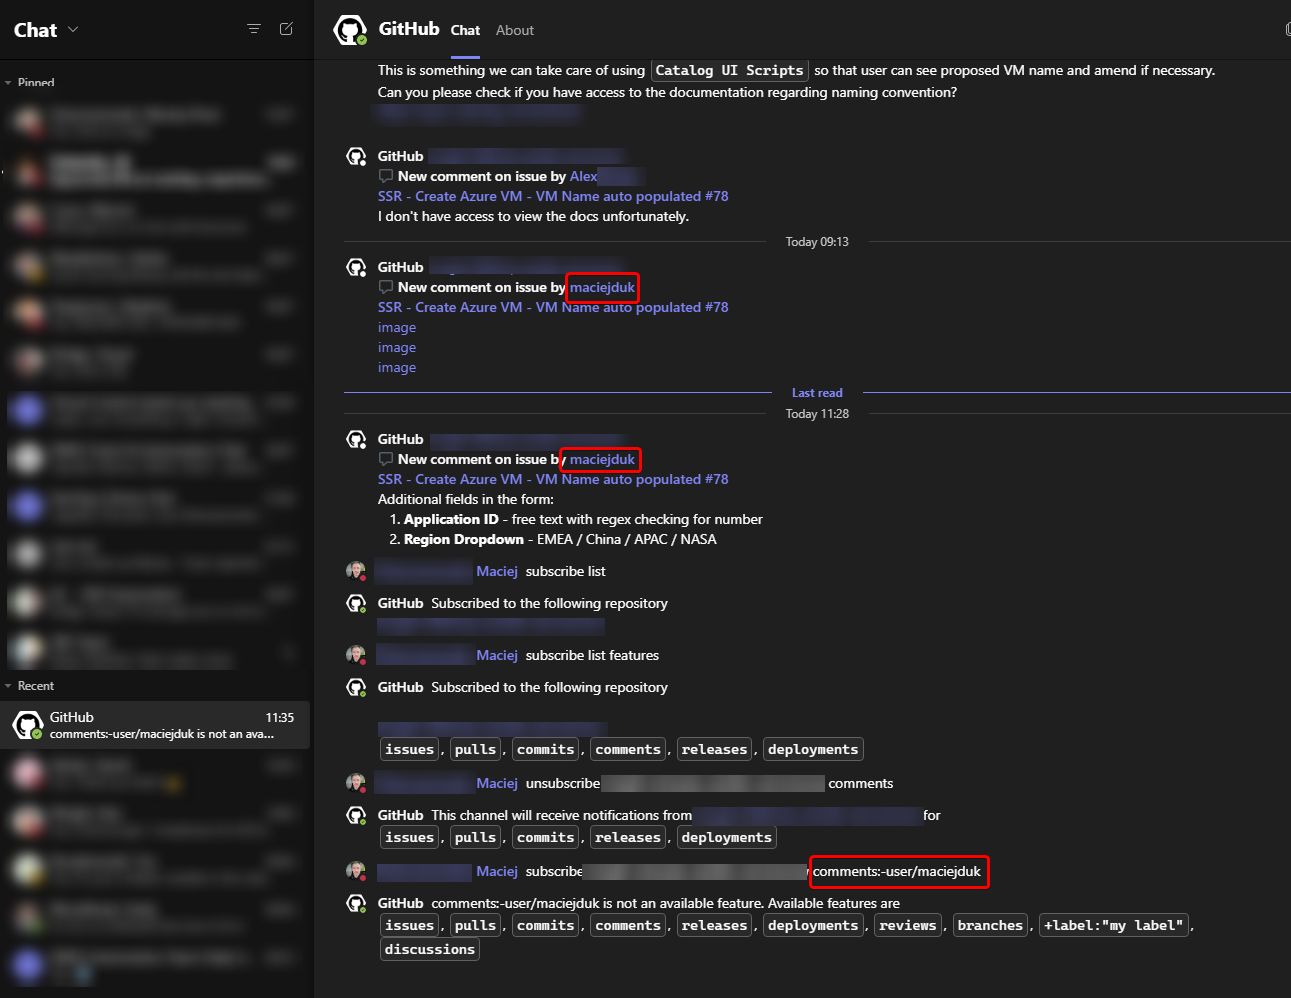Click the 'Catalog UI Scripts' code text

coord(729,70)
